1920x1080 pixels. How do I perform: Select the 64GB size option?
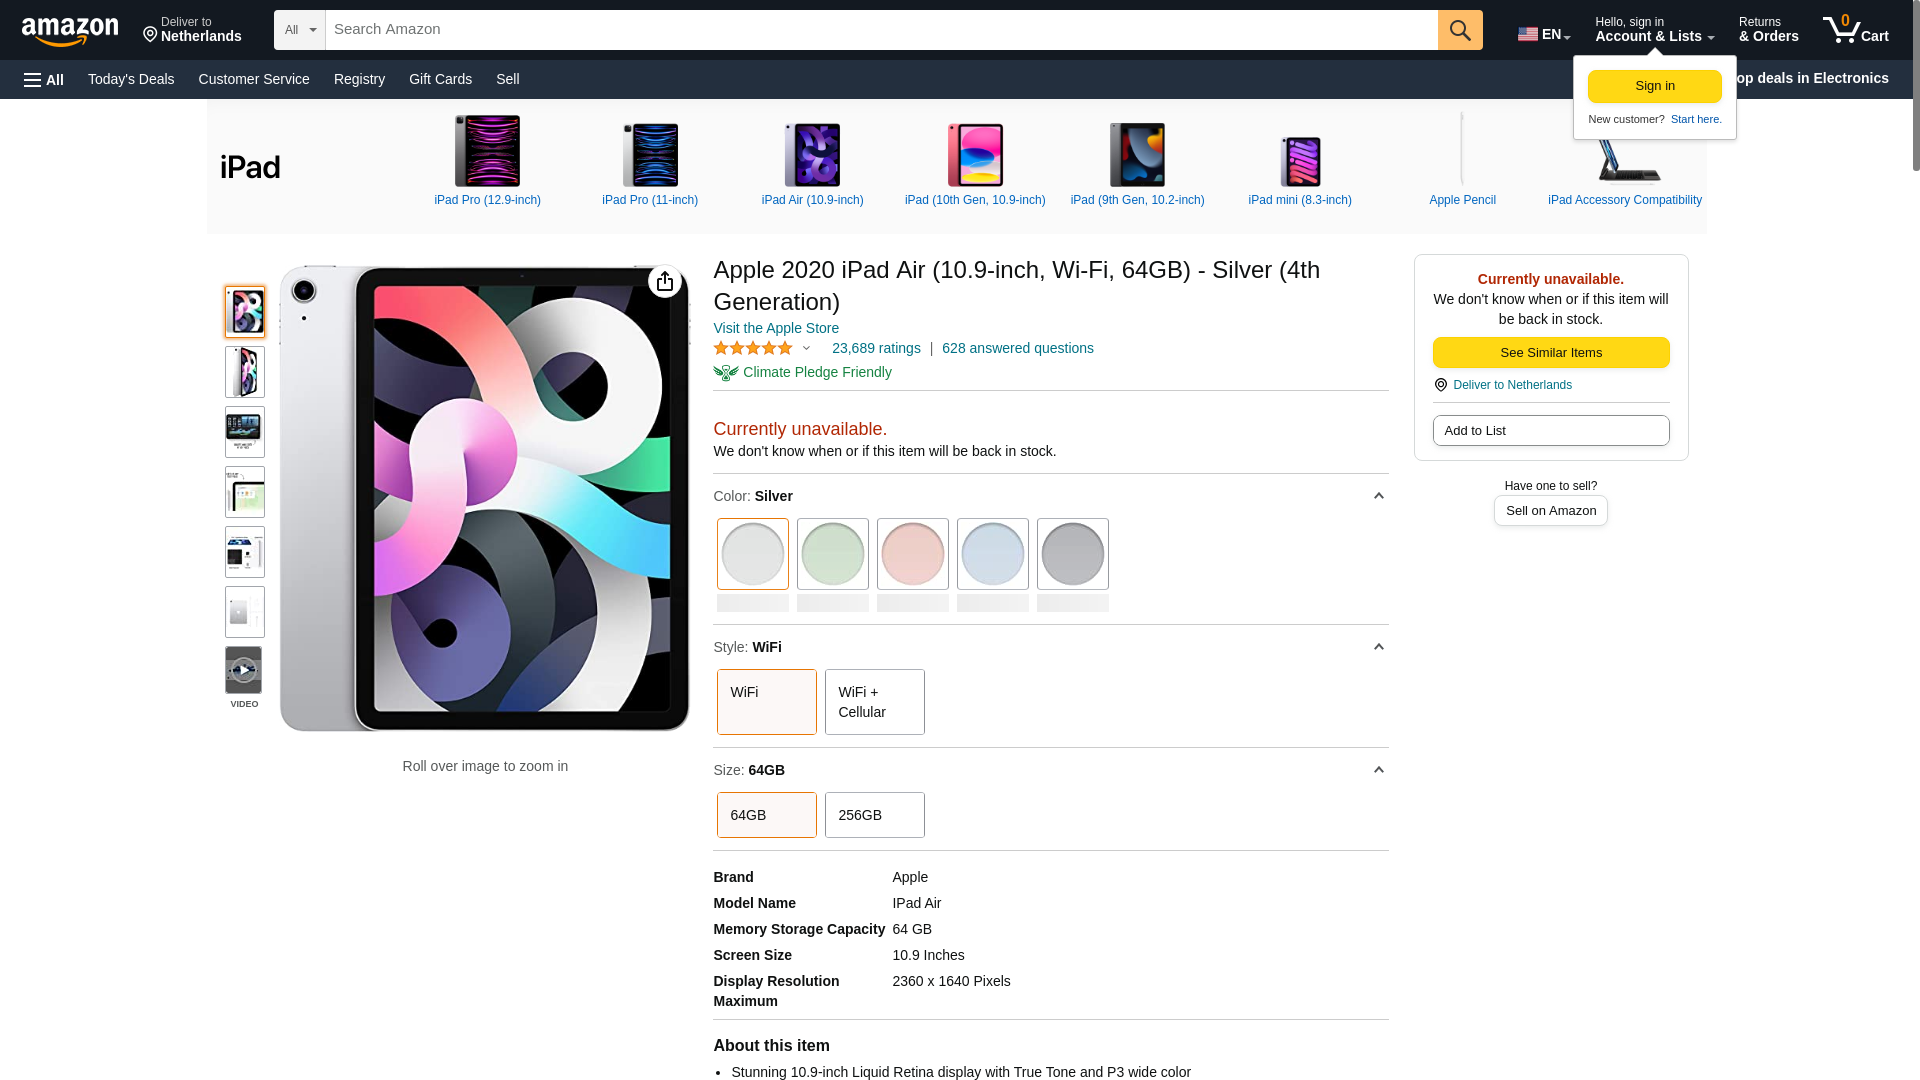(x=766, y=815)
